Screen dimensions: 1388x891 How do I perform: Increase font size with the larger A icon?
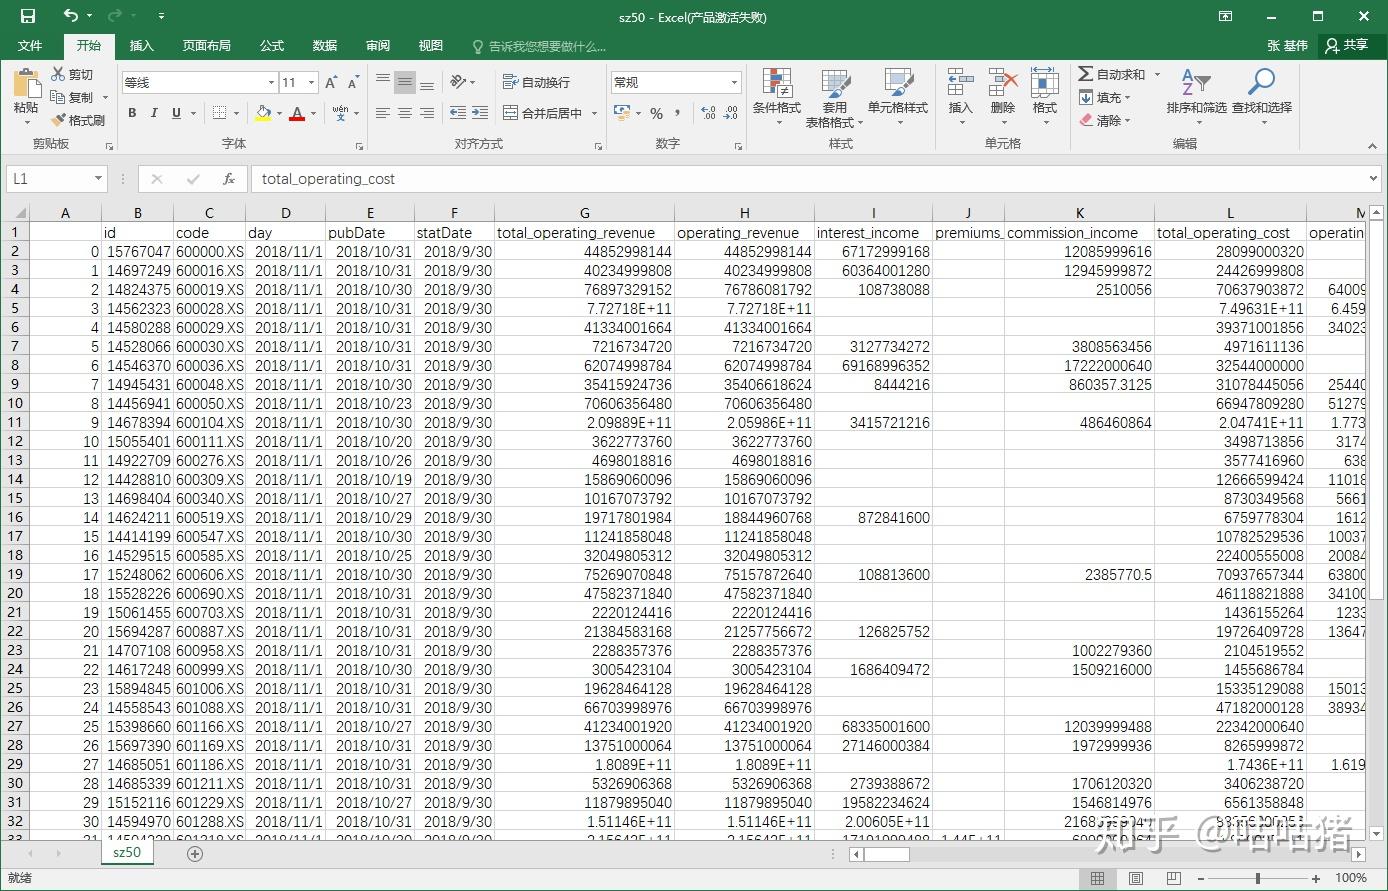click(331, 82)
